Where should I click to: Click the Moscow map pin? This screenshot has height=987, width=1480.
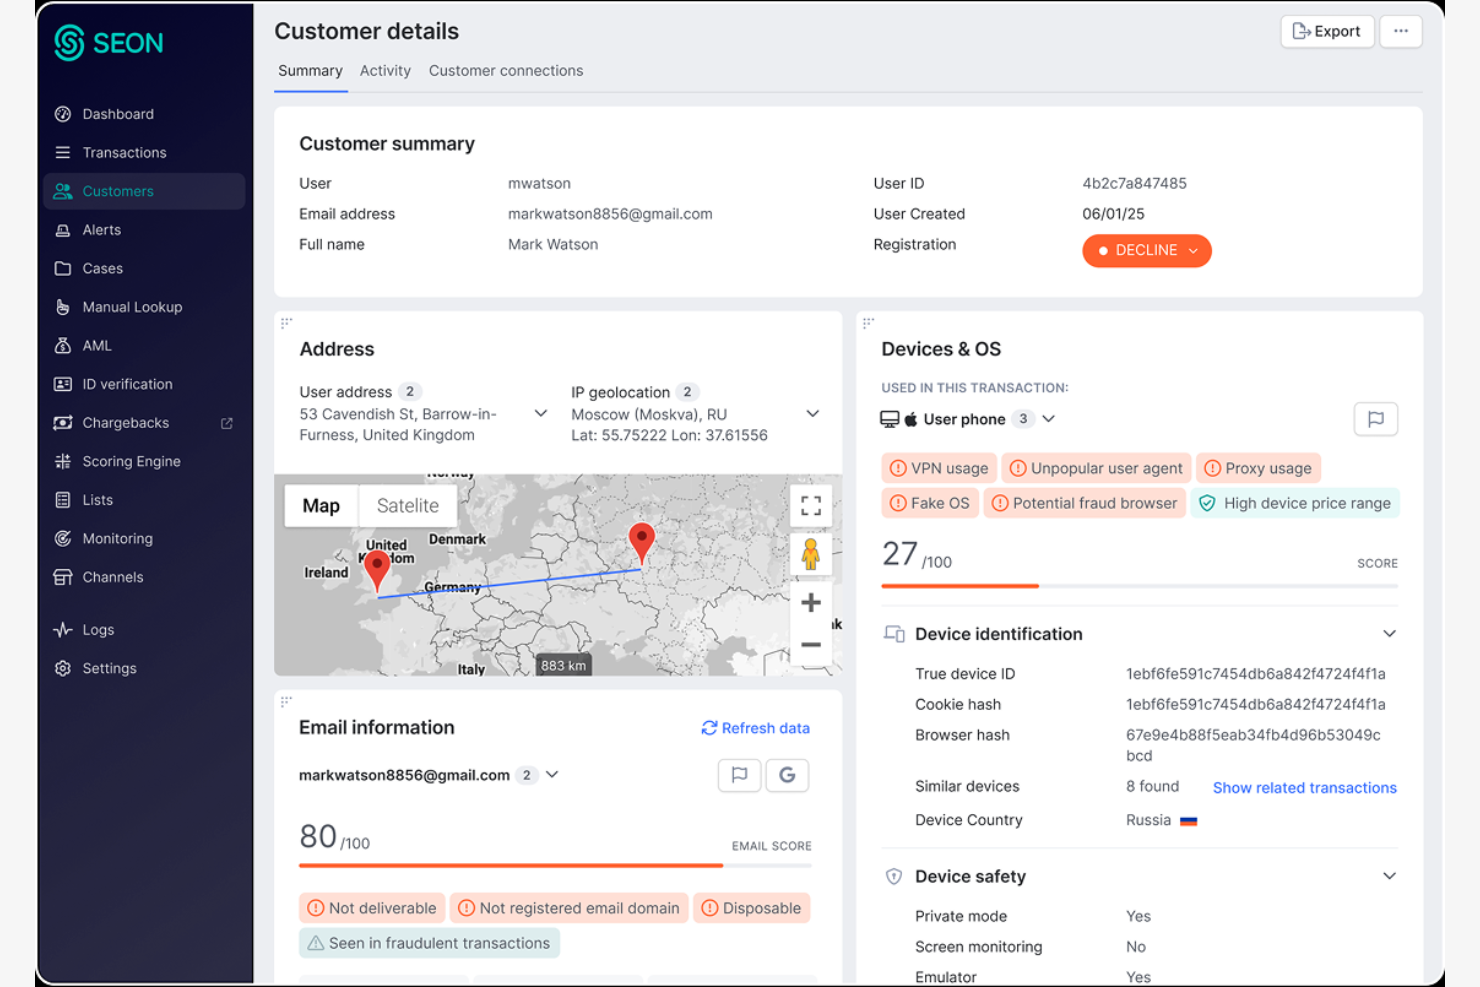coord(641,541)
